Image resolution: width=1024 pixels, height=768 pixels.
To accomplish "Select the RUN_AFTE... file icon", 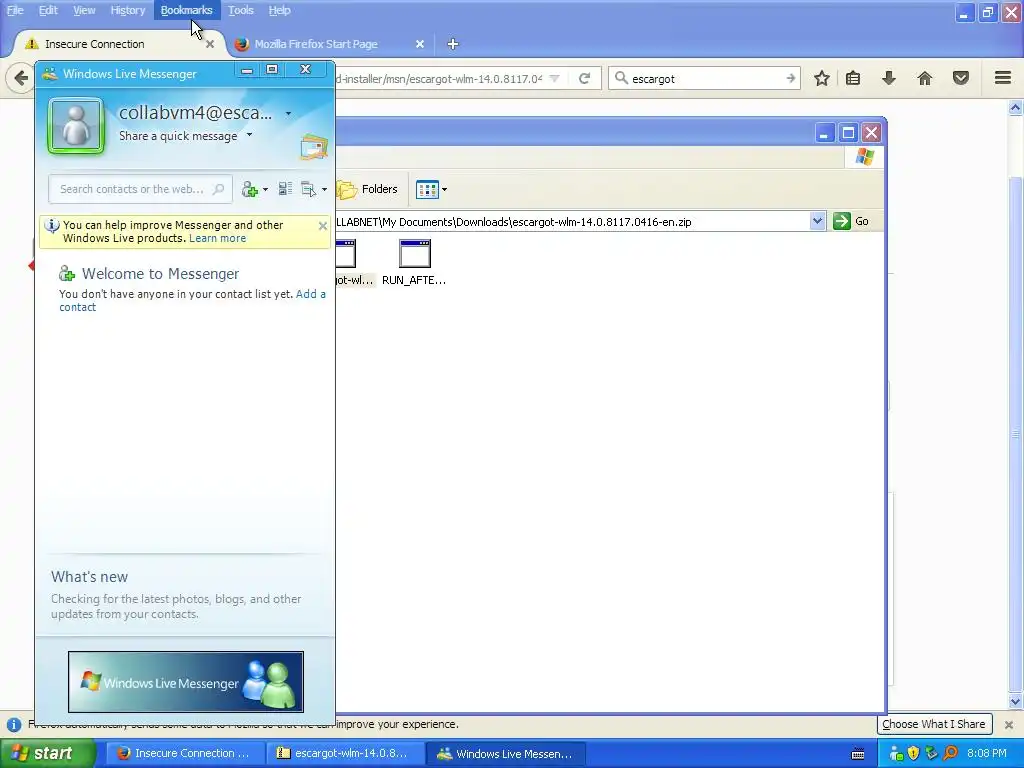I will (x=415, y=254).
